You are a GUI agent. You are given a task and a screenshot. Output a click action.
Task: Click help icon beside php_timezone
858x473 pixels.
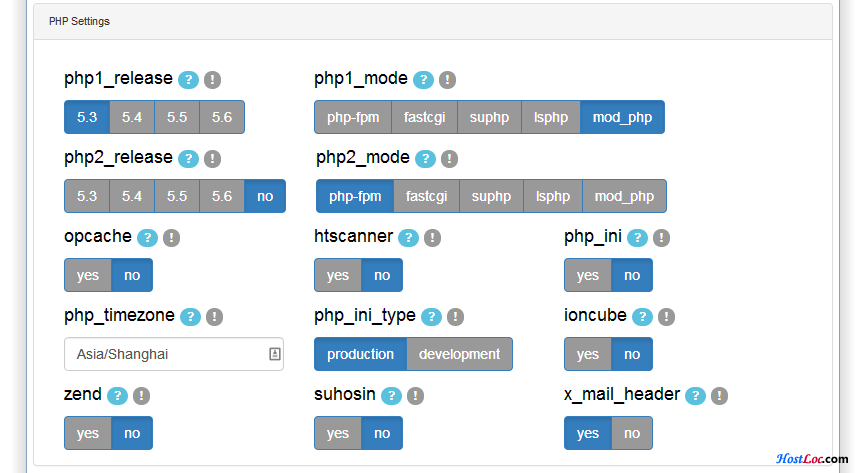point(190,316)
